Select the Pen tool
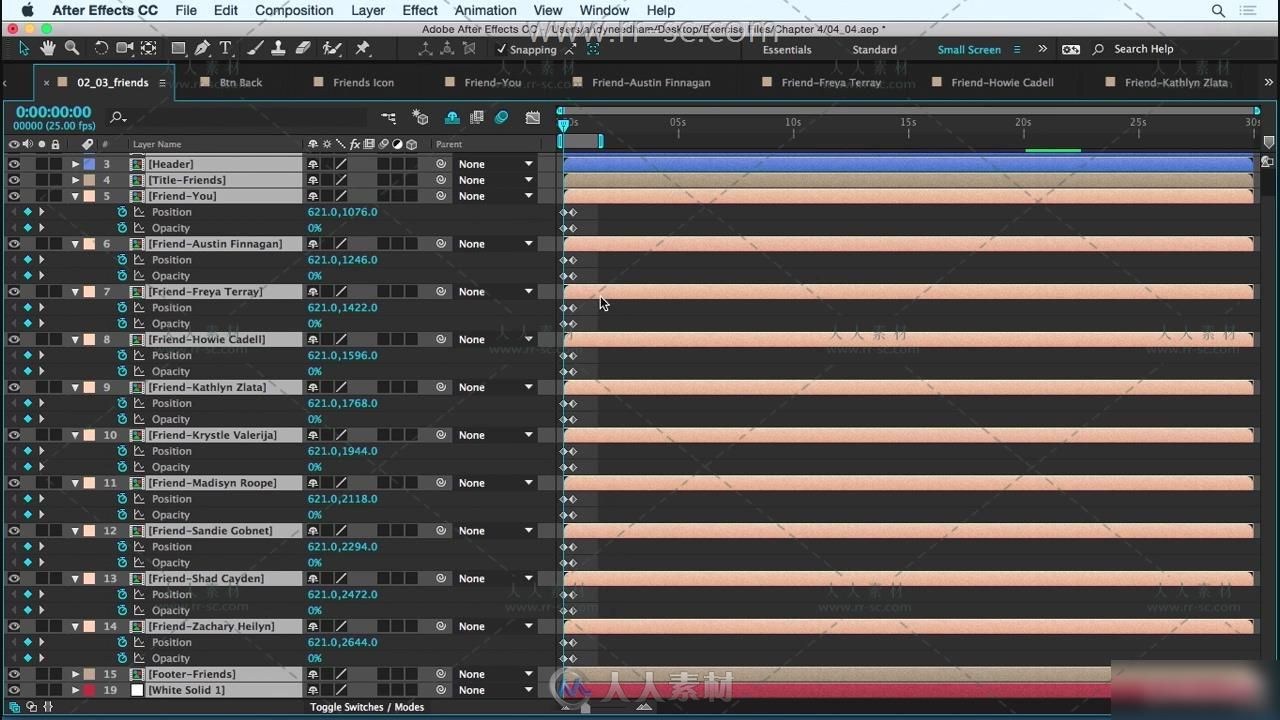Viewport: 1280px width, 720px height. tap(202, 48)
